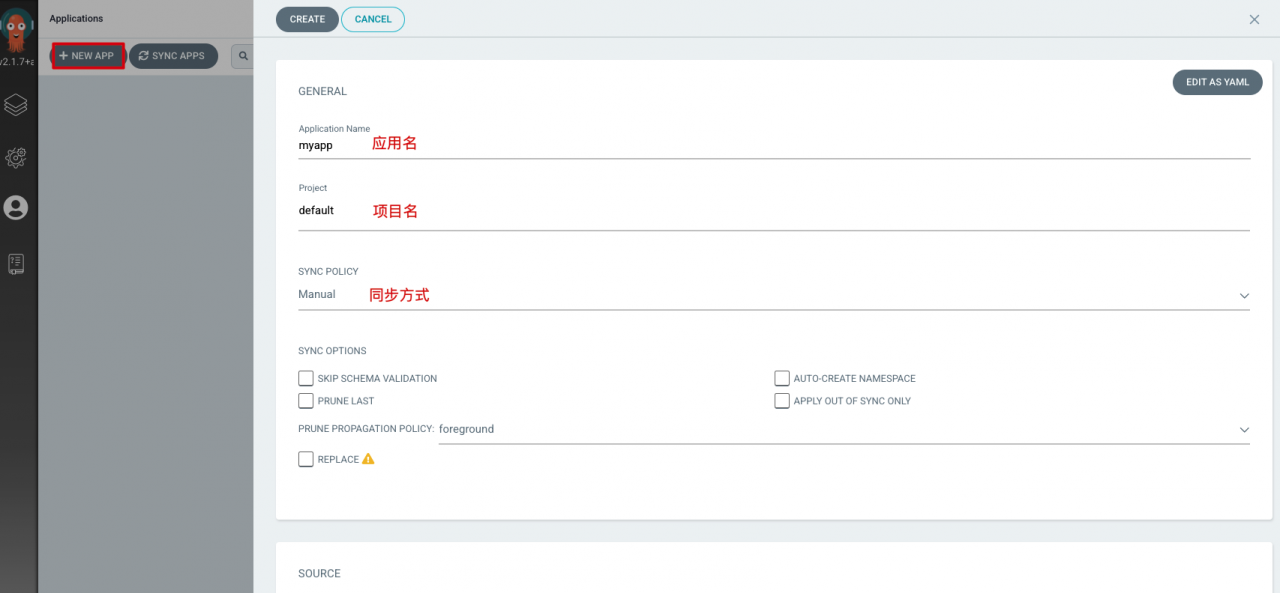Close the new app panel with X
Image resolution: width=1280 pixels, height=593 pixels.
tap(1254, 19)
